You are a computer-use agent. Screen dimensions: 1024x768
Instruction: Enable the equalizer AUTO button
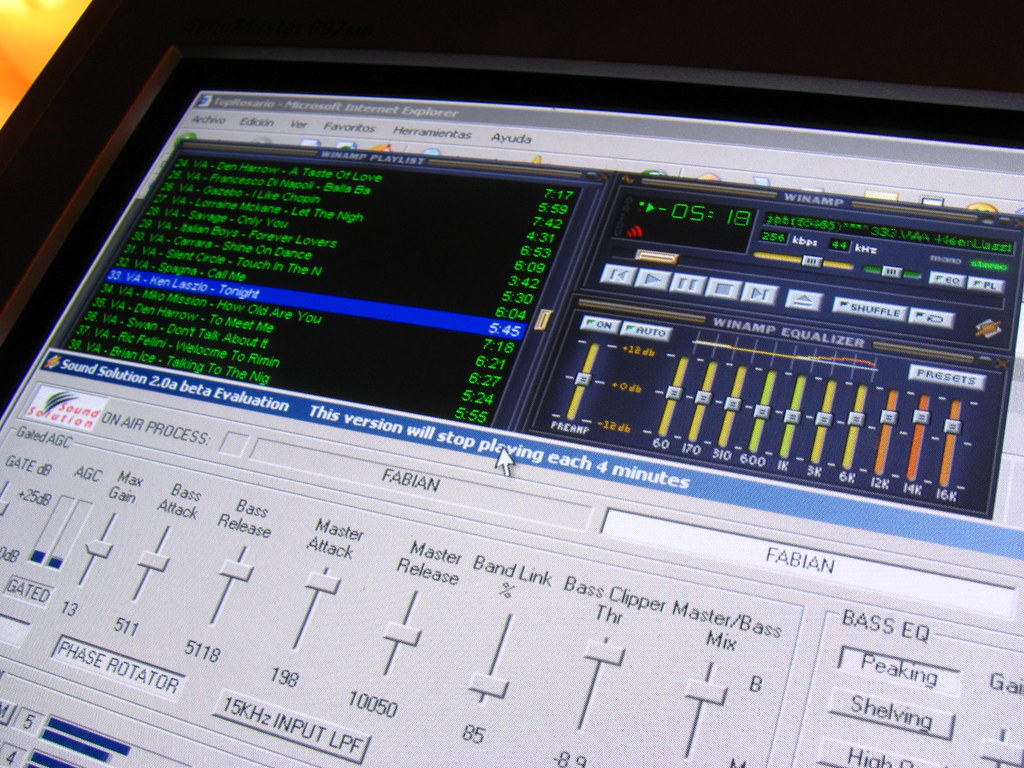645,330
